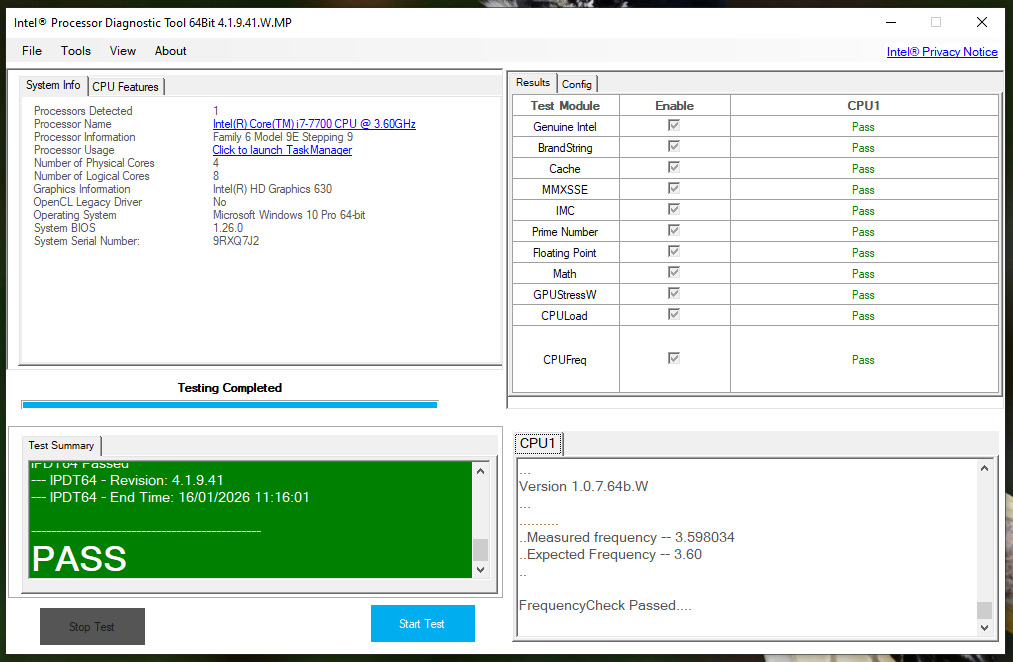1013x662 pixels.
Task: Click Measured frequency 3.598034 line
Action: tap(627, 537)
